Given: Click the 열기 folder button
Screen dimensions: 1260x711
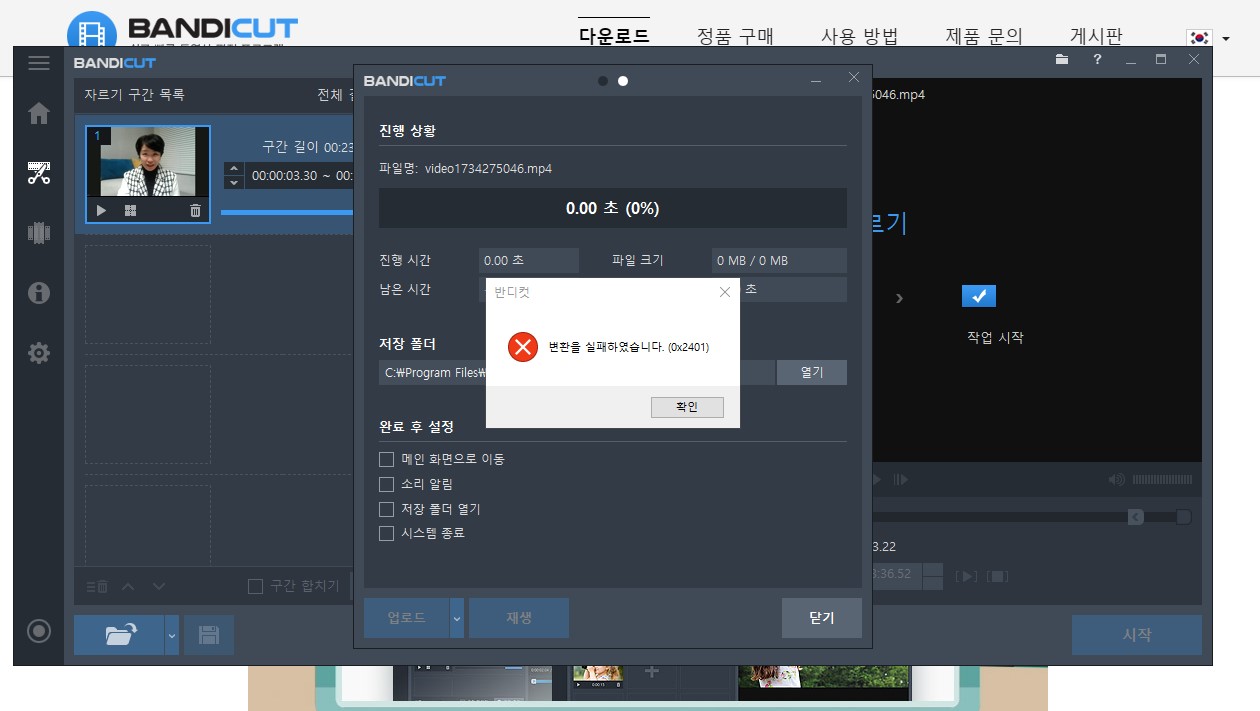Looking at the screenshot, I should (x=812, y=372).
